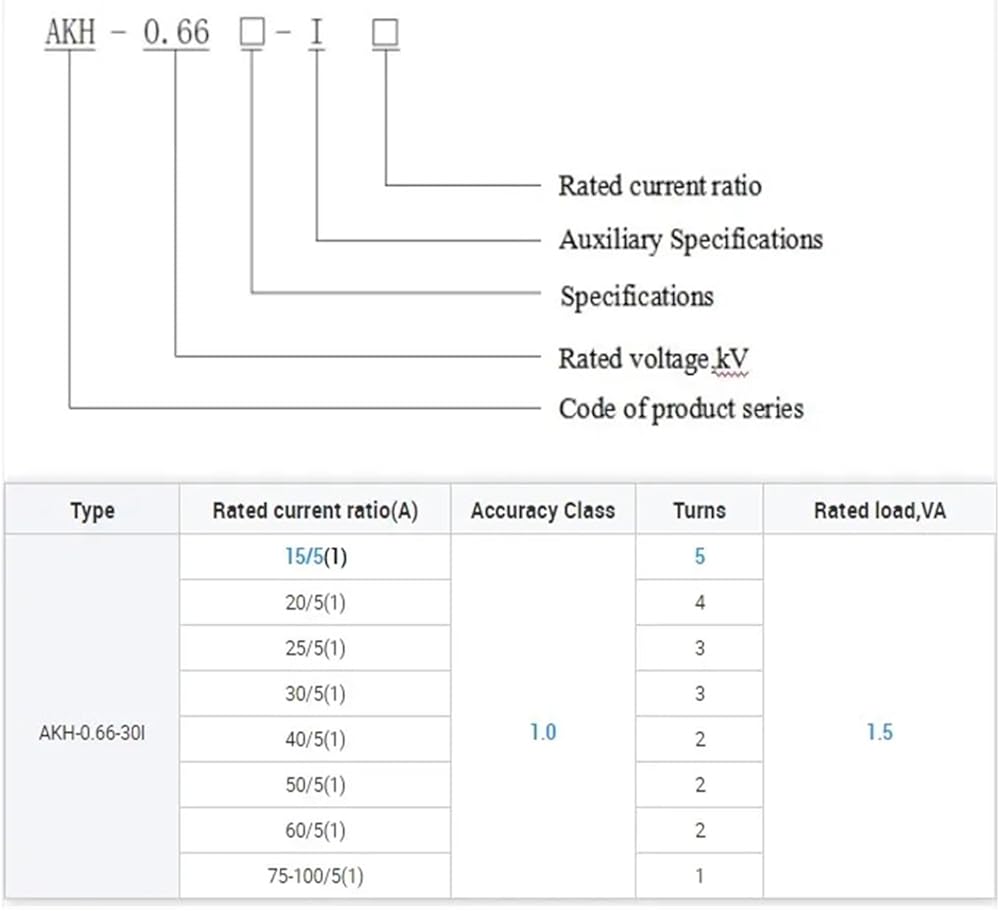Click the blue 15/5(1) current ratio link

314,557
